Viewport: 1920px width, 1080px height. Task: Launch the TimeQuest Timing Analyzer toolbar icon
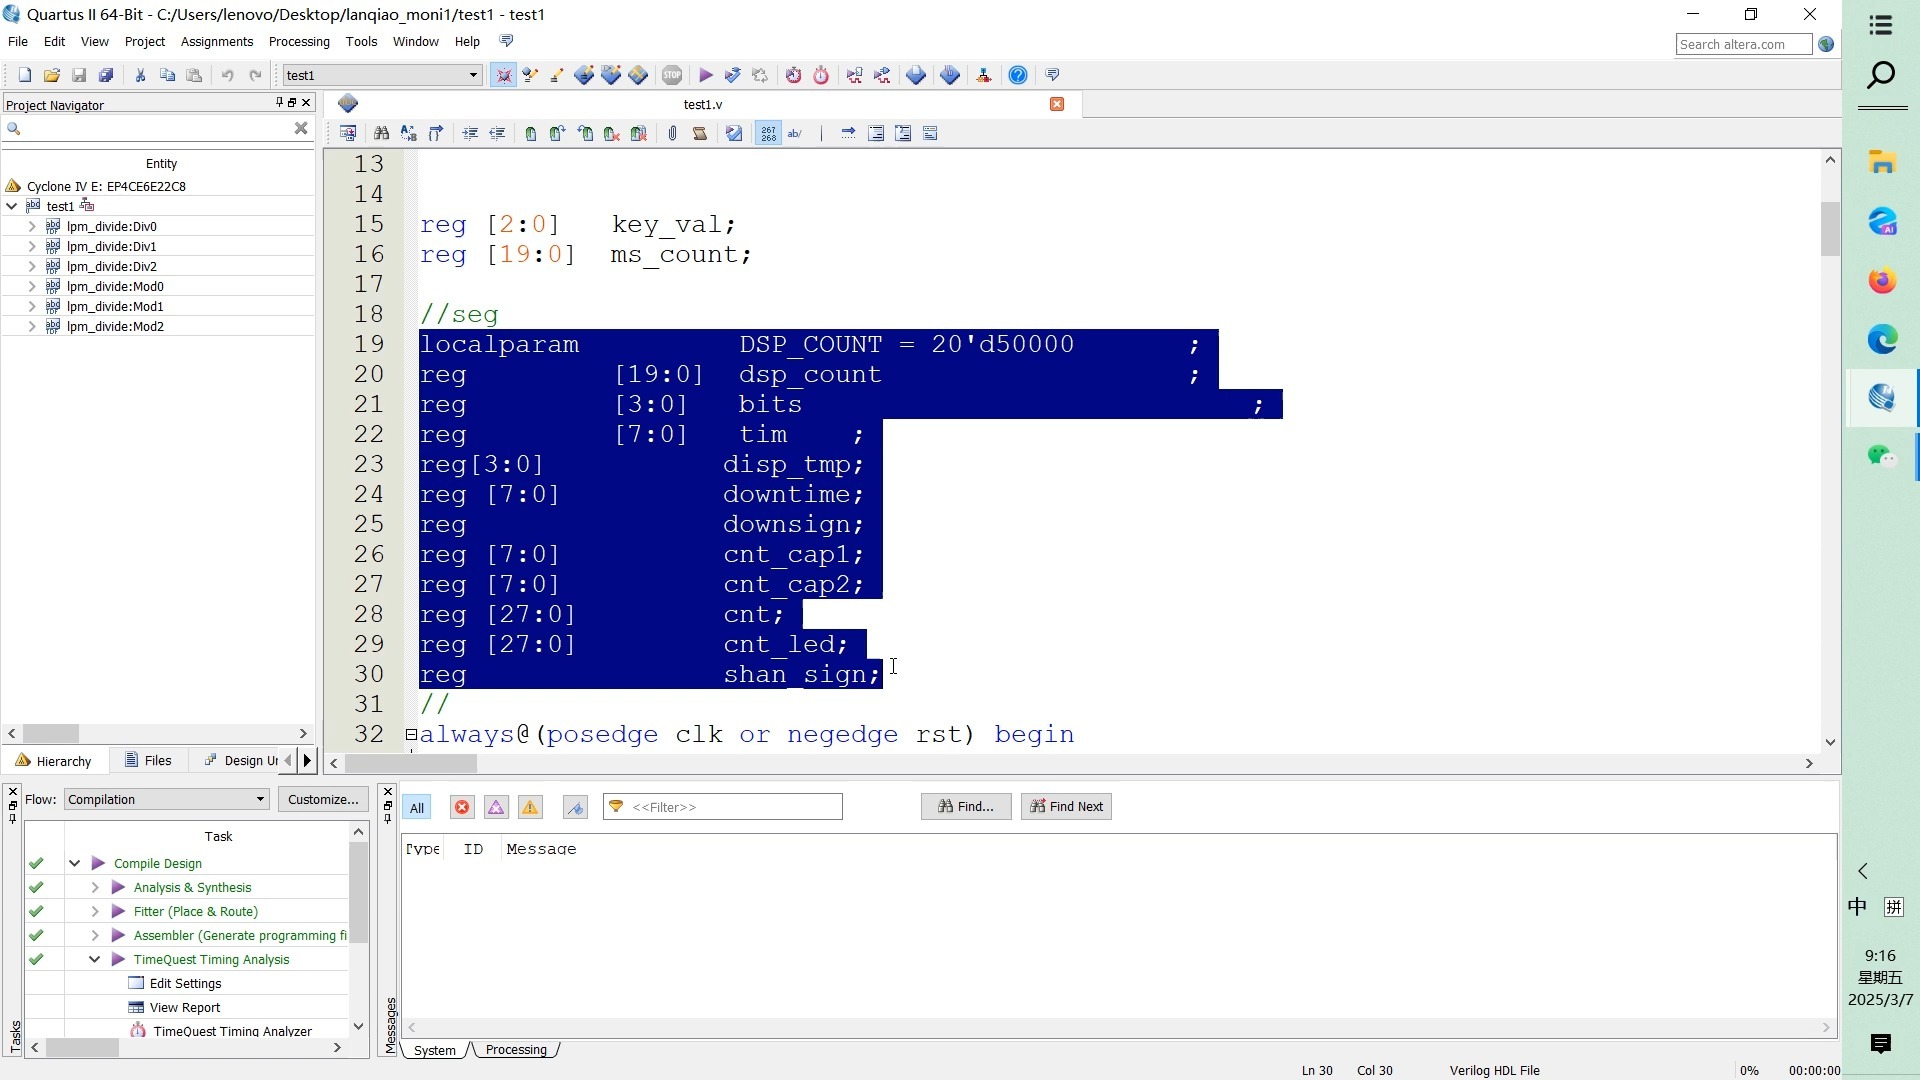click(821, 75)
